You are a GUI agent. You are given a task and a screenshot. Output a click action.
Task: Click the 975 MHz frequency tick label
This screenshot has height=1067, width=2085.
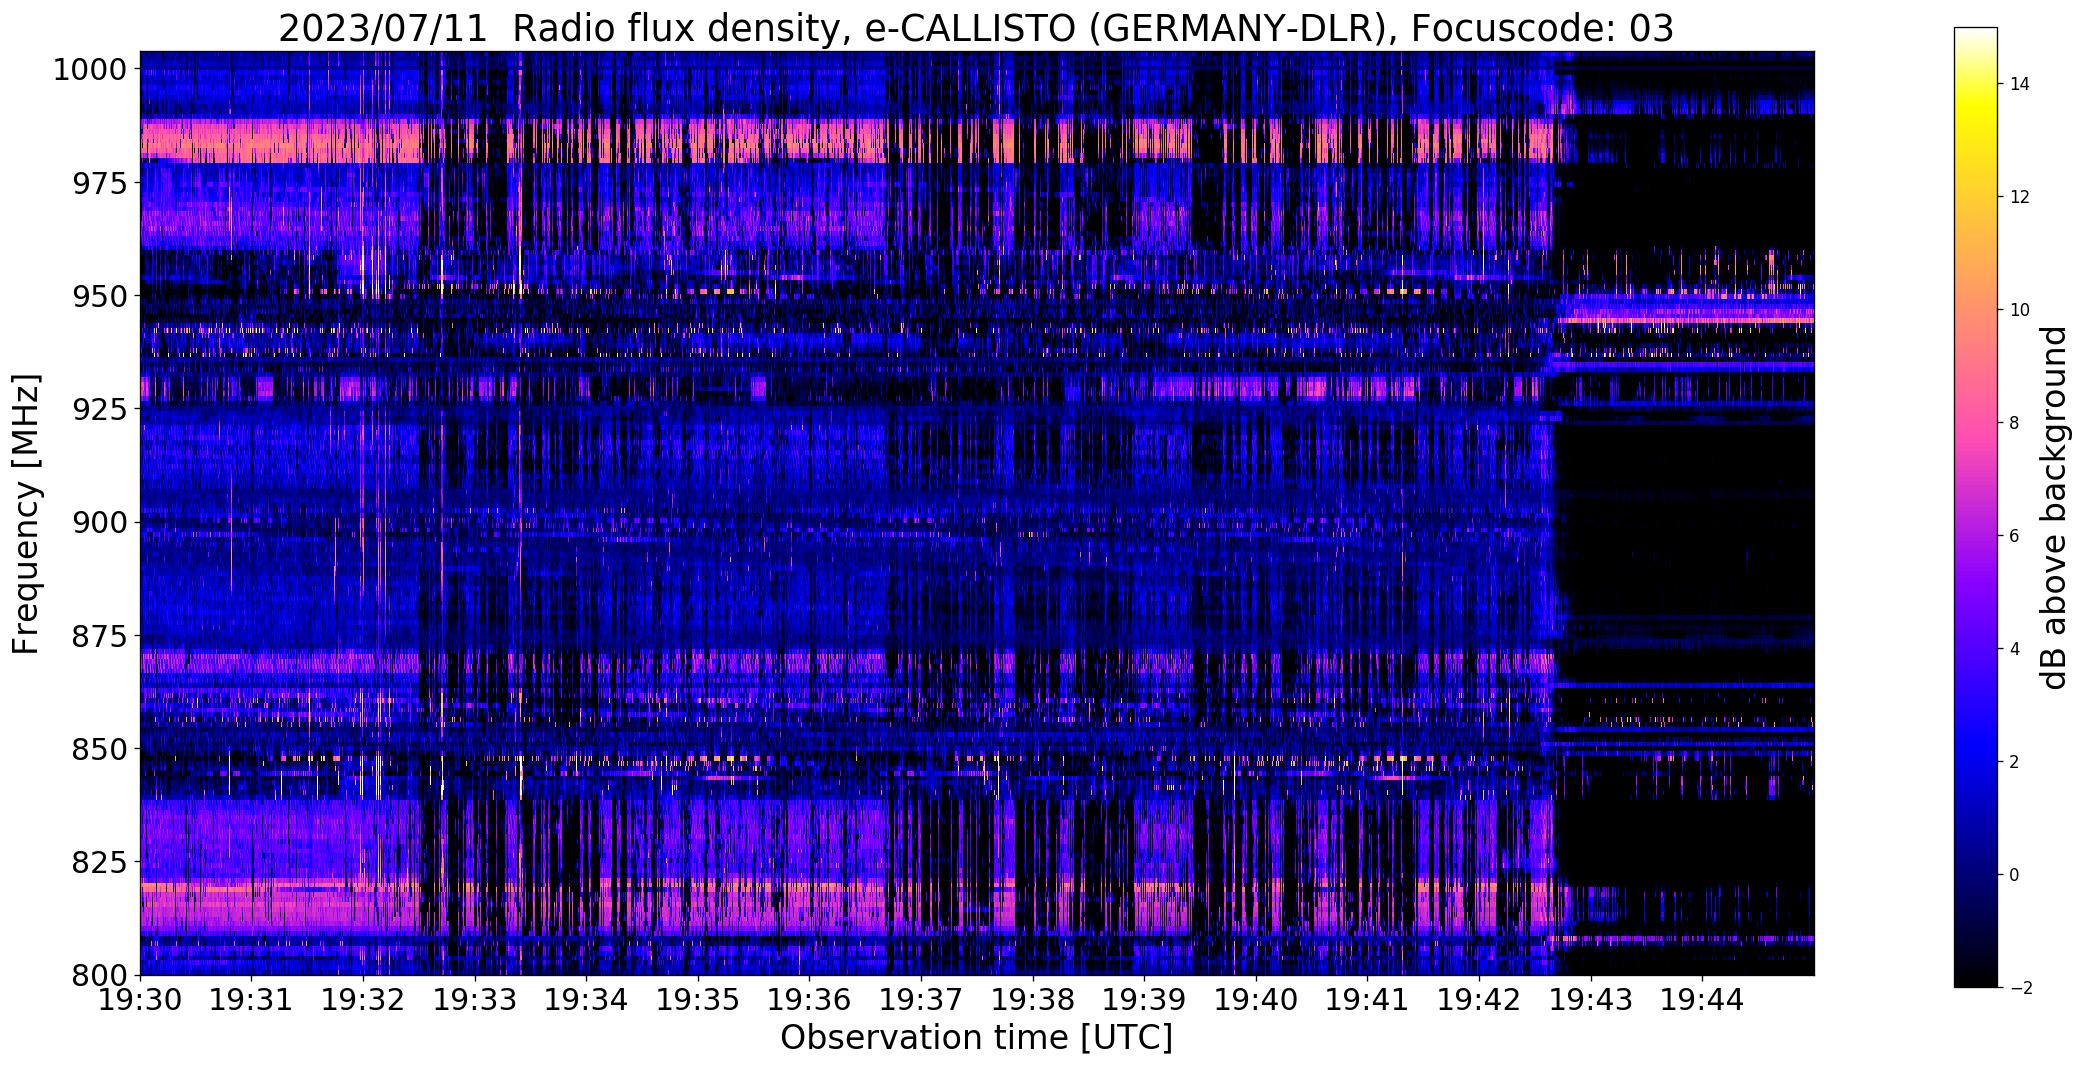coord(100,183)
